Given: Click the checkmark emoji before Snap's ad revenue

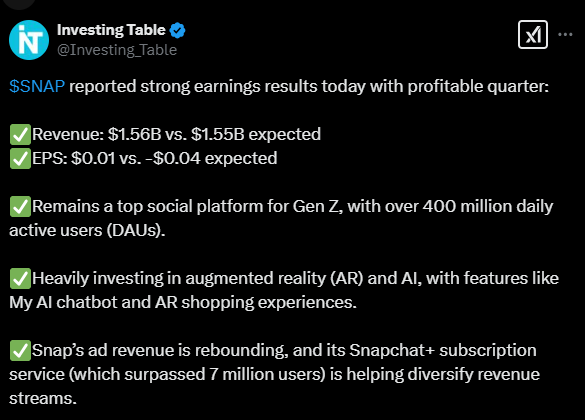Looking at the screenshot, I should pos(20,351).
